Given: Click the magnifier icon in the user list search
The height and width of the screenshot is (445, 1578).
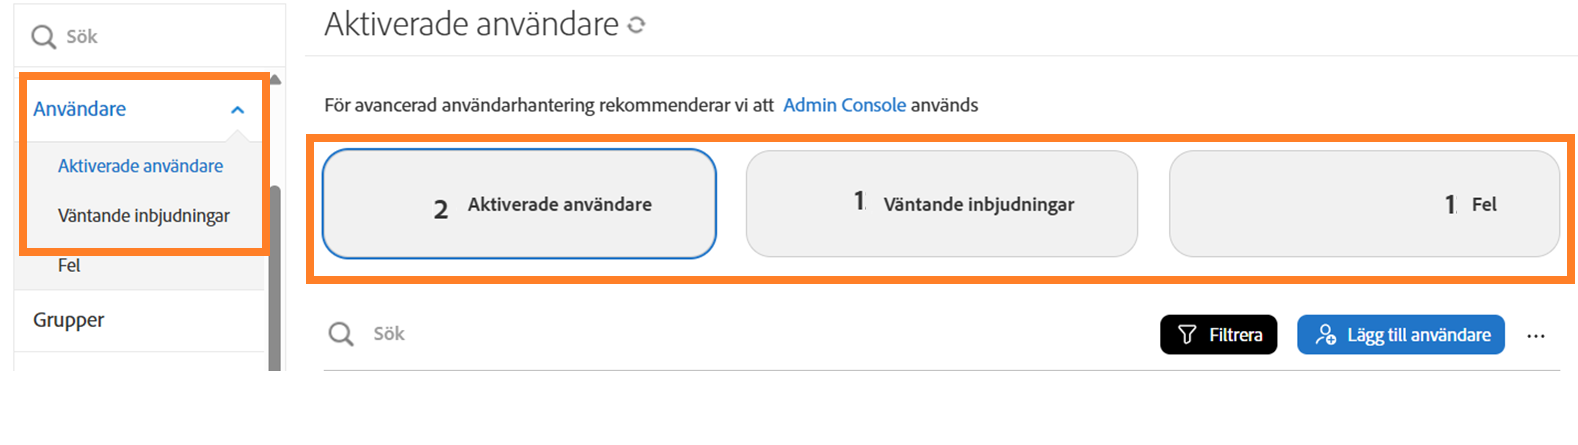Looking at the screenshot, I should 341,334.
